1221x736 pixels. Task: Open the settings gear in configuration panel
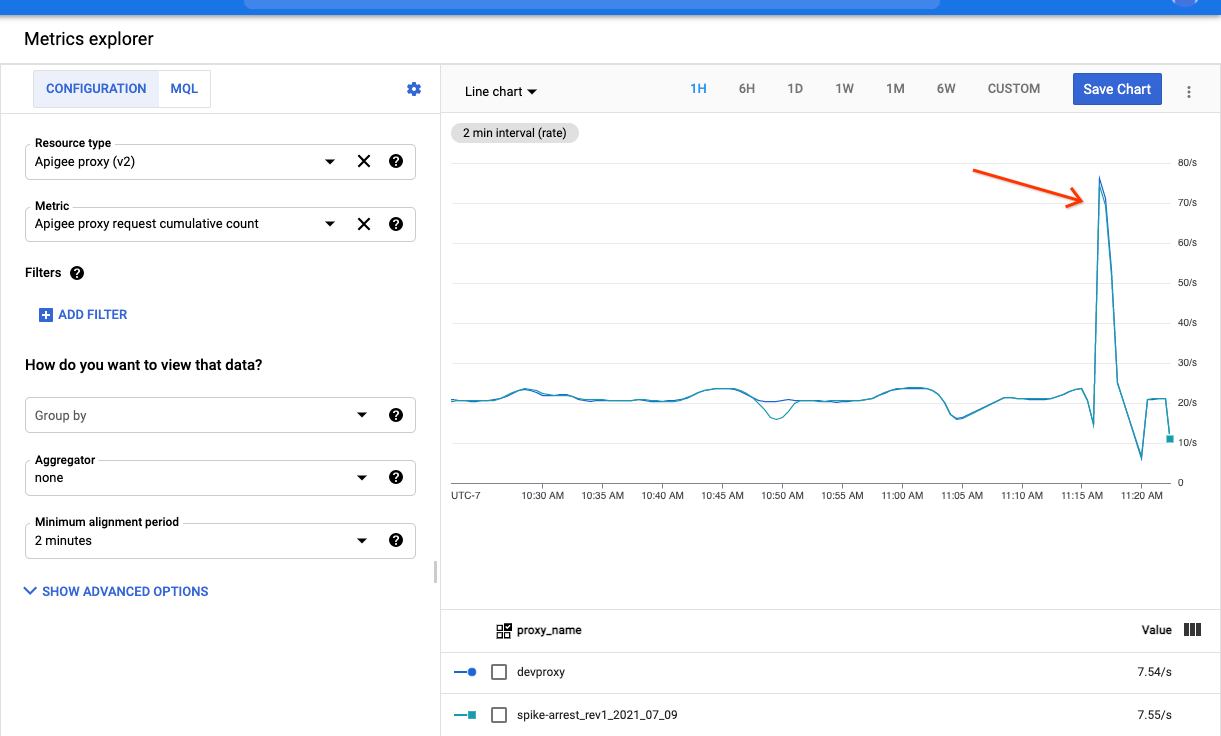[x=414, y=89]
